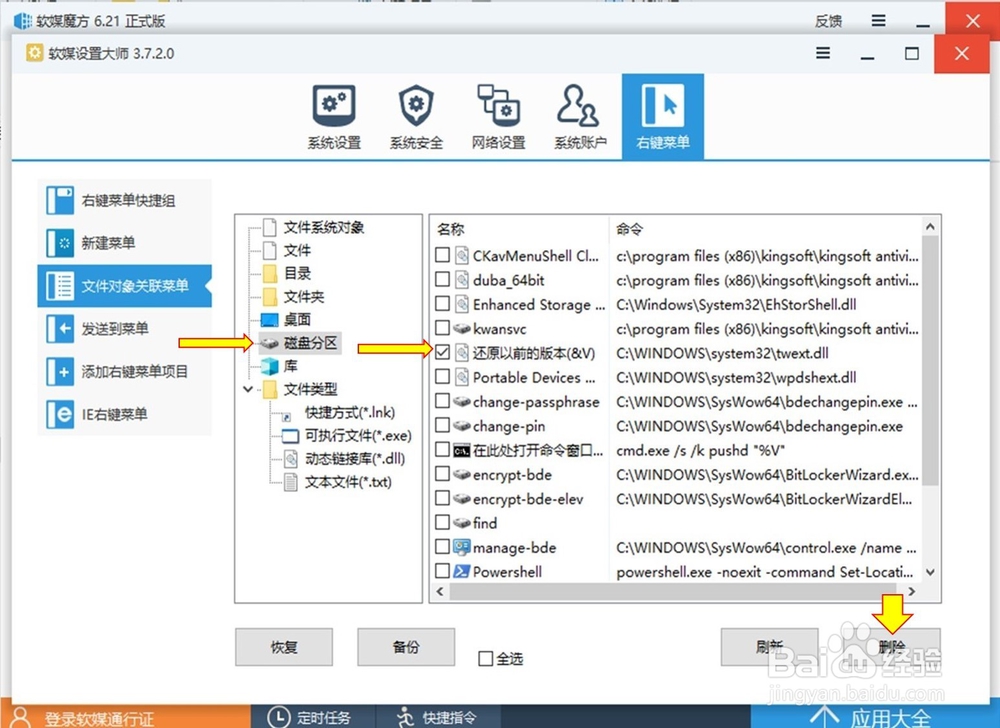Click 反馈 in the top bar
This screenshot has width=1000, height=728.
(x=828, y=20)
